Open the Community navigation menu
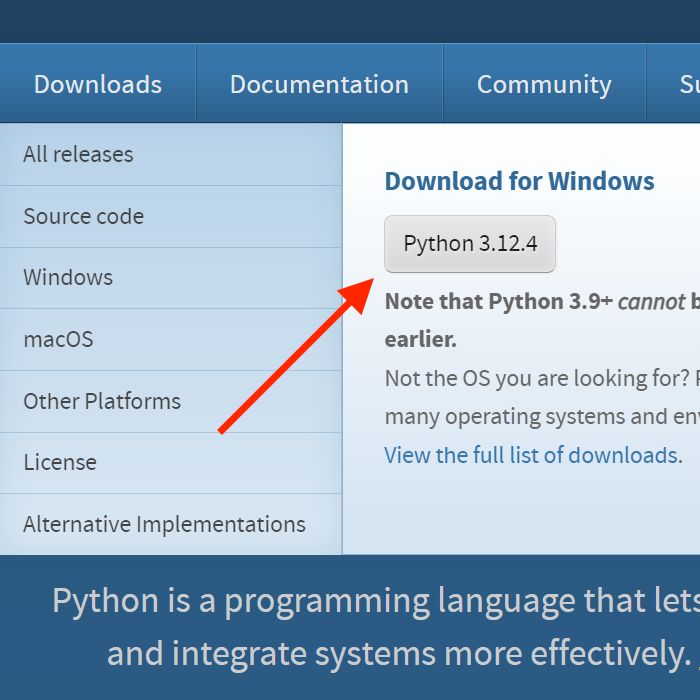The width and height of the screenshot is (700, 700). (544, 84)
